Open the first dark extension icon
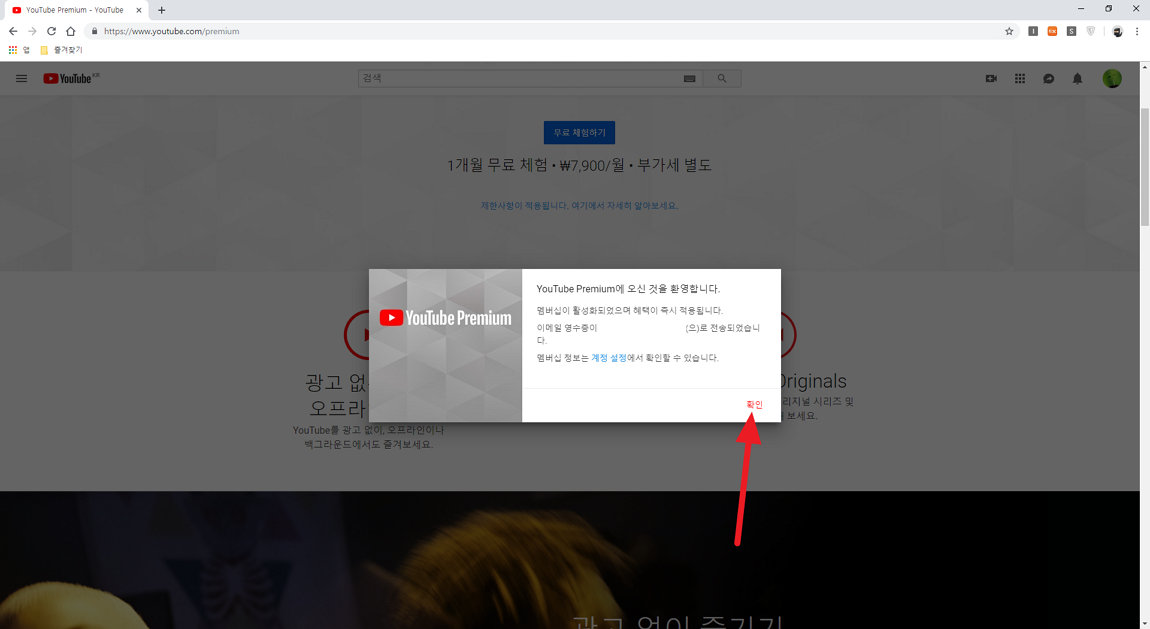1150x629 pixels. [x=1033, y=31]
